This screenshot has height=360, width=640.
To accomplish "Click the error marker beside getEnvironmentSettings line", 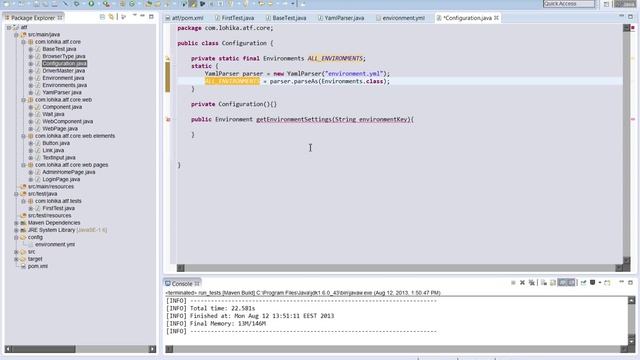I will tap(168, 120).
